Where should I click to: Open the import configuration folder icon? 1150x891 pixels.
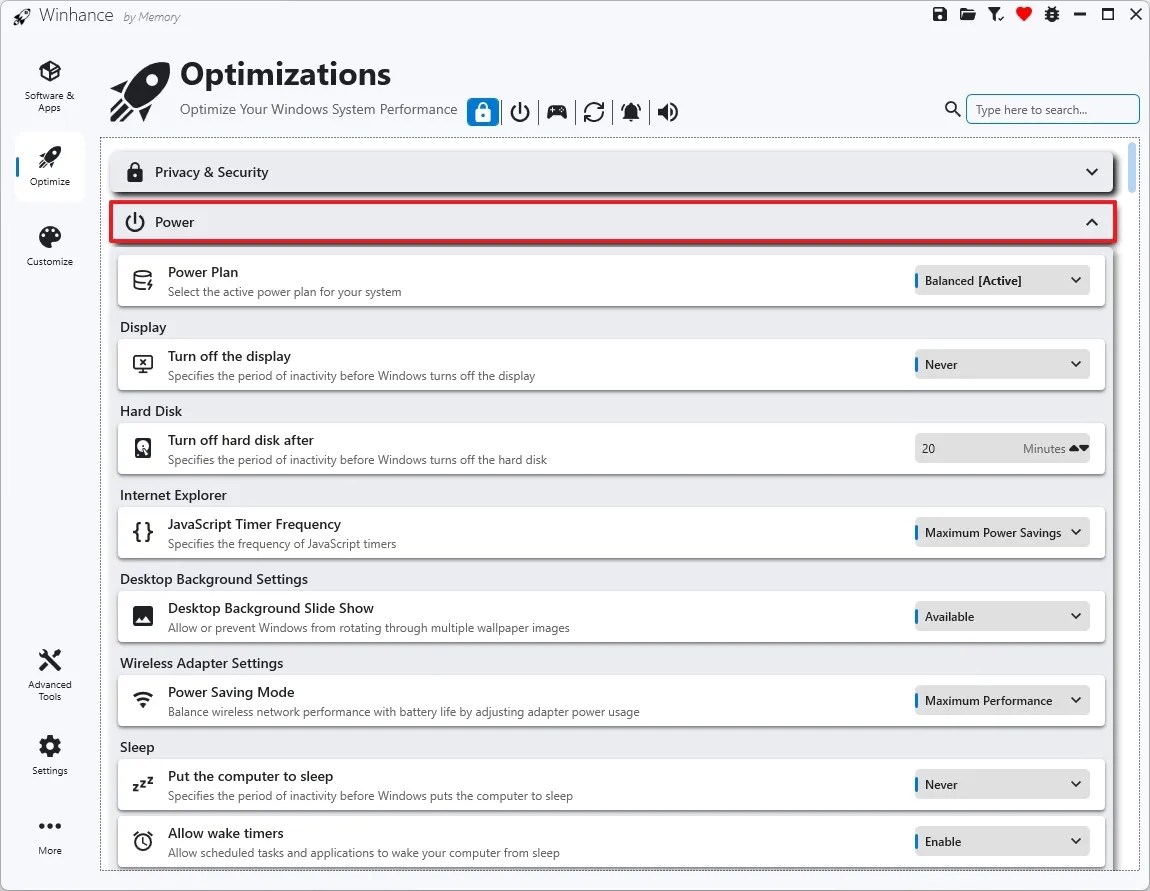(967, 15)
